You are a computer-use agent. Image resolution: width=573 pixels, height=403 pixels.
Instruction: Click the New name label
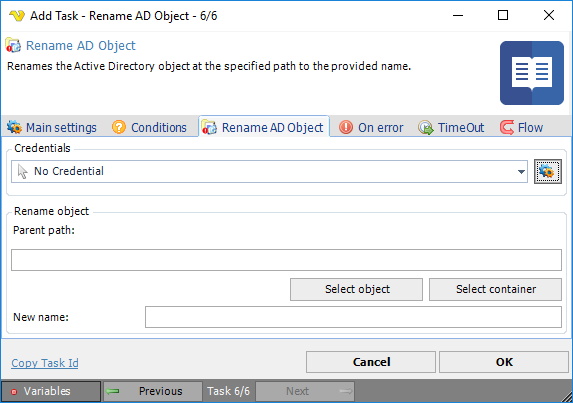(41, 317)
